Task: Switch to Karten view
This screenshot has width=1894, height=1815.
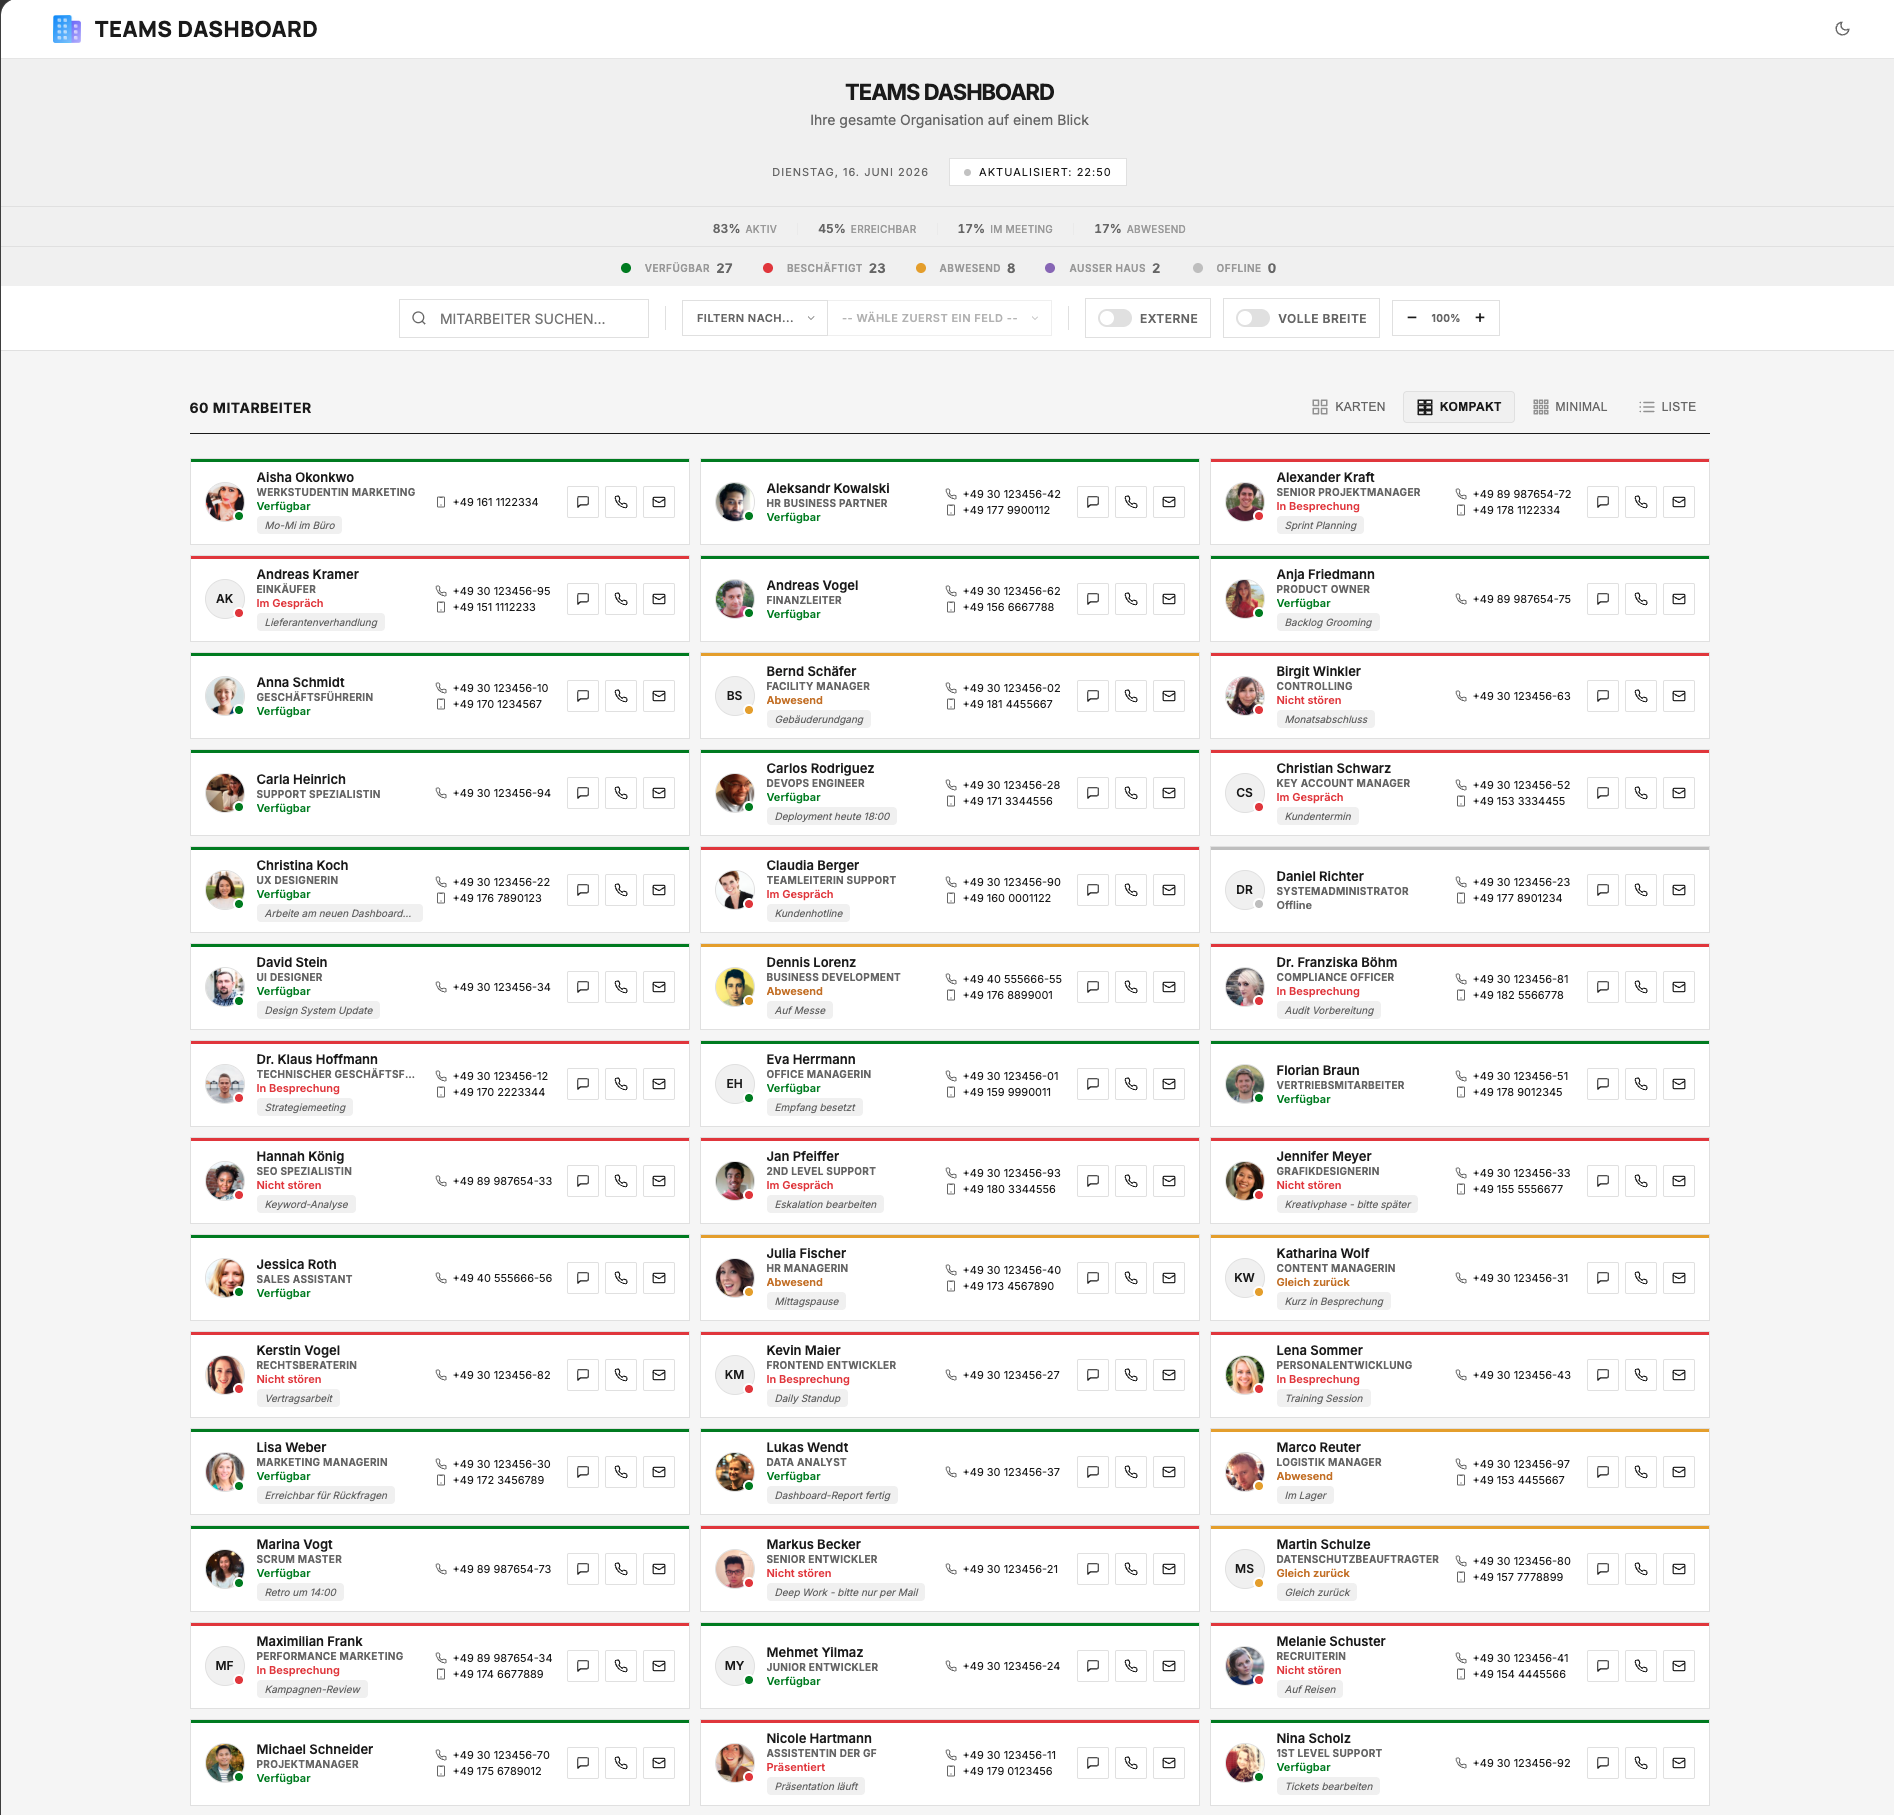Action: [1348, 407]
